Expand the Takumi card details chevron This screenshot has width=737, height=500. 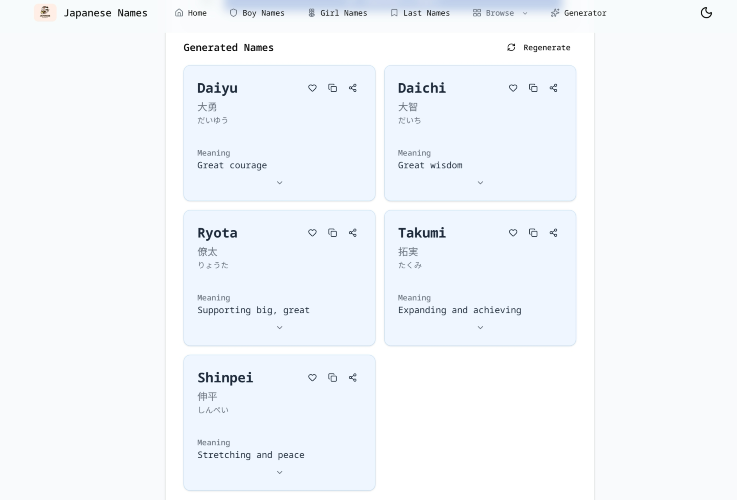click(480, 328)
